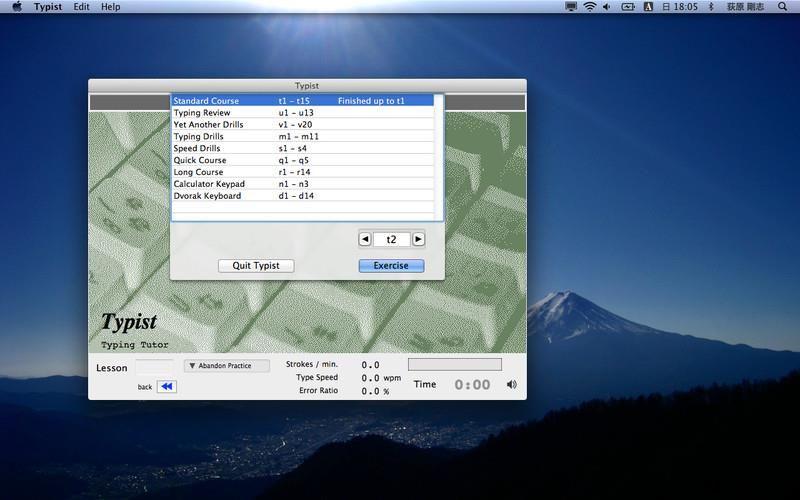The image size is (800, 500).
Task: Open the input source menu icon
Action: pyautogui.click(x=648, y=7)
